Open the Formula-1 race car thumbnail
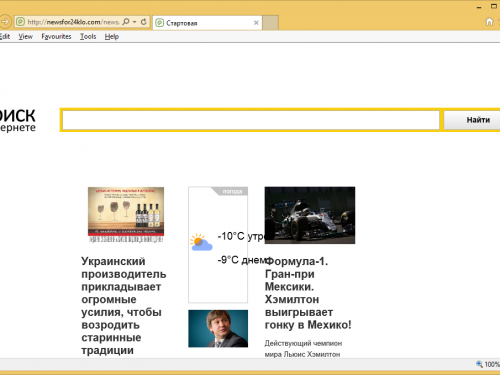 [x=310, y=215]
